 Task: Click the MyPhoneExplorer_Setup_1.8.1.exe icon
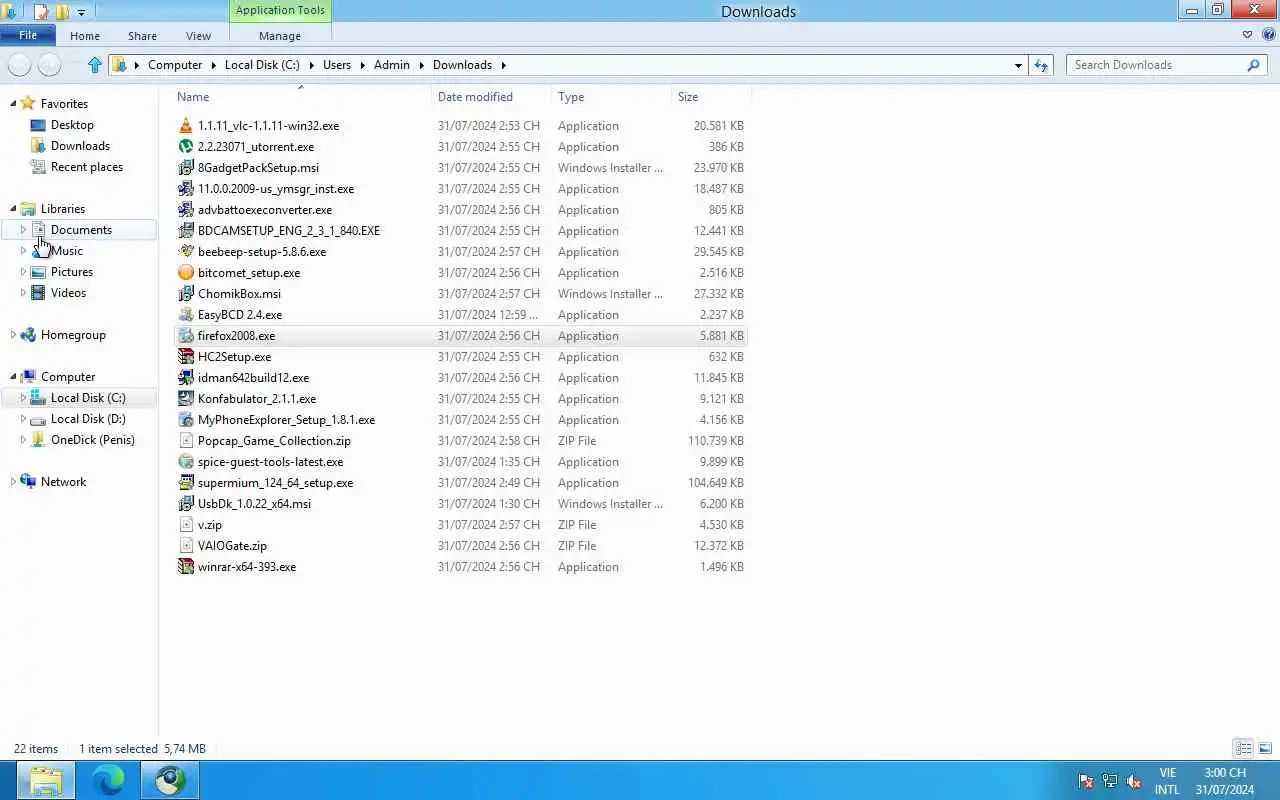click(185, 420)
